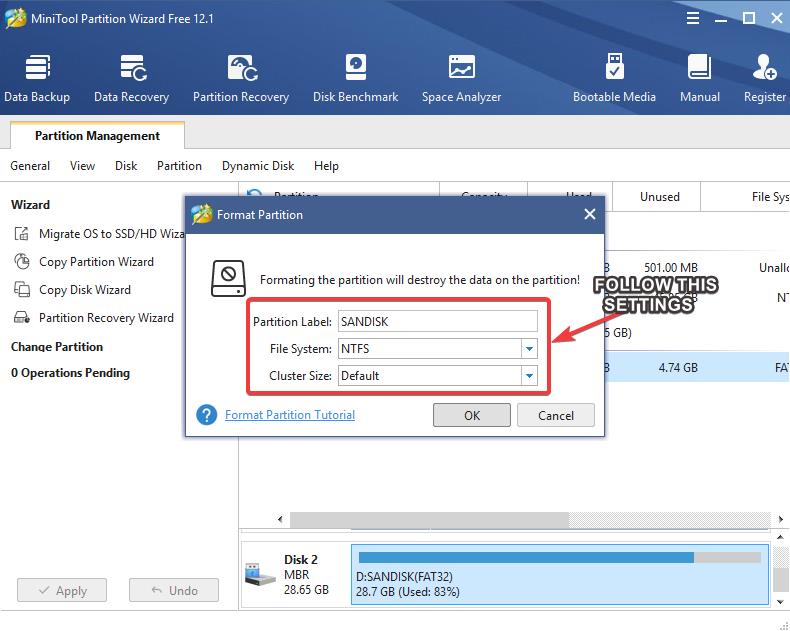This screenshot has height=631, width=790.
Task: Click the Disk 2 USB drive icon
Action: click(259, 575)
